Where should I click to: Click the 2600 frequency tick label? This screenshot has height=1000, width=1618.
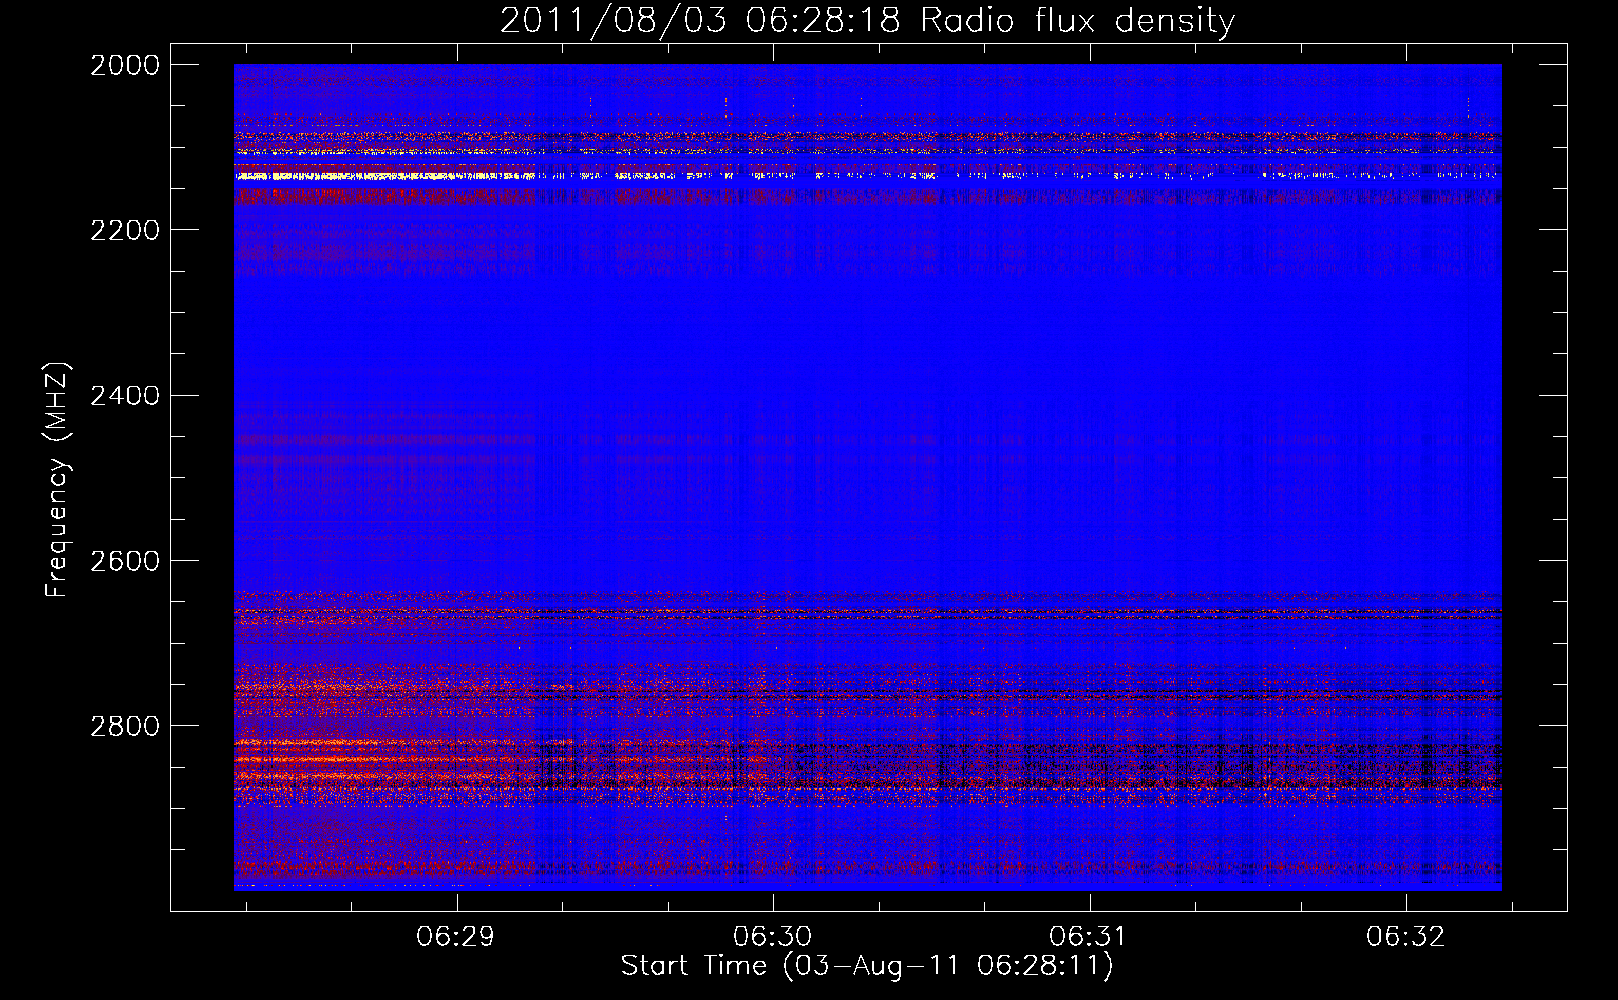pos(125,561)
